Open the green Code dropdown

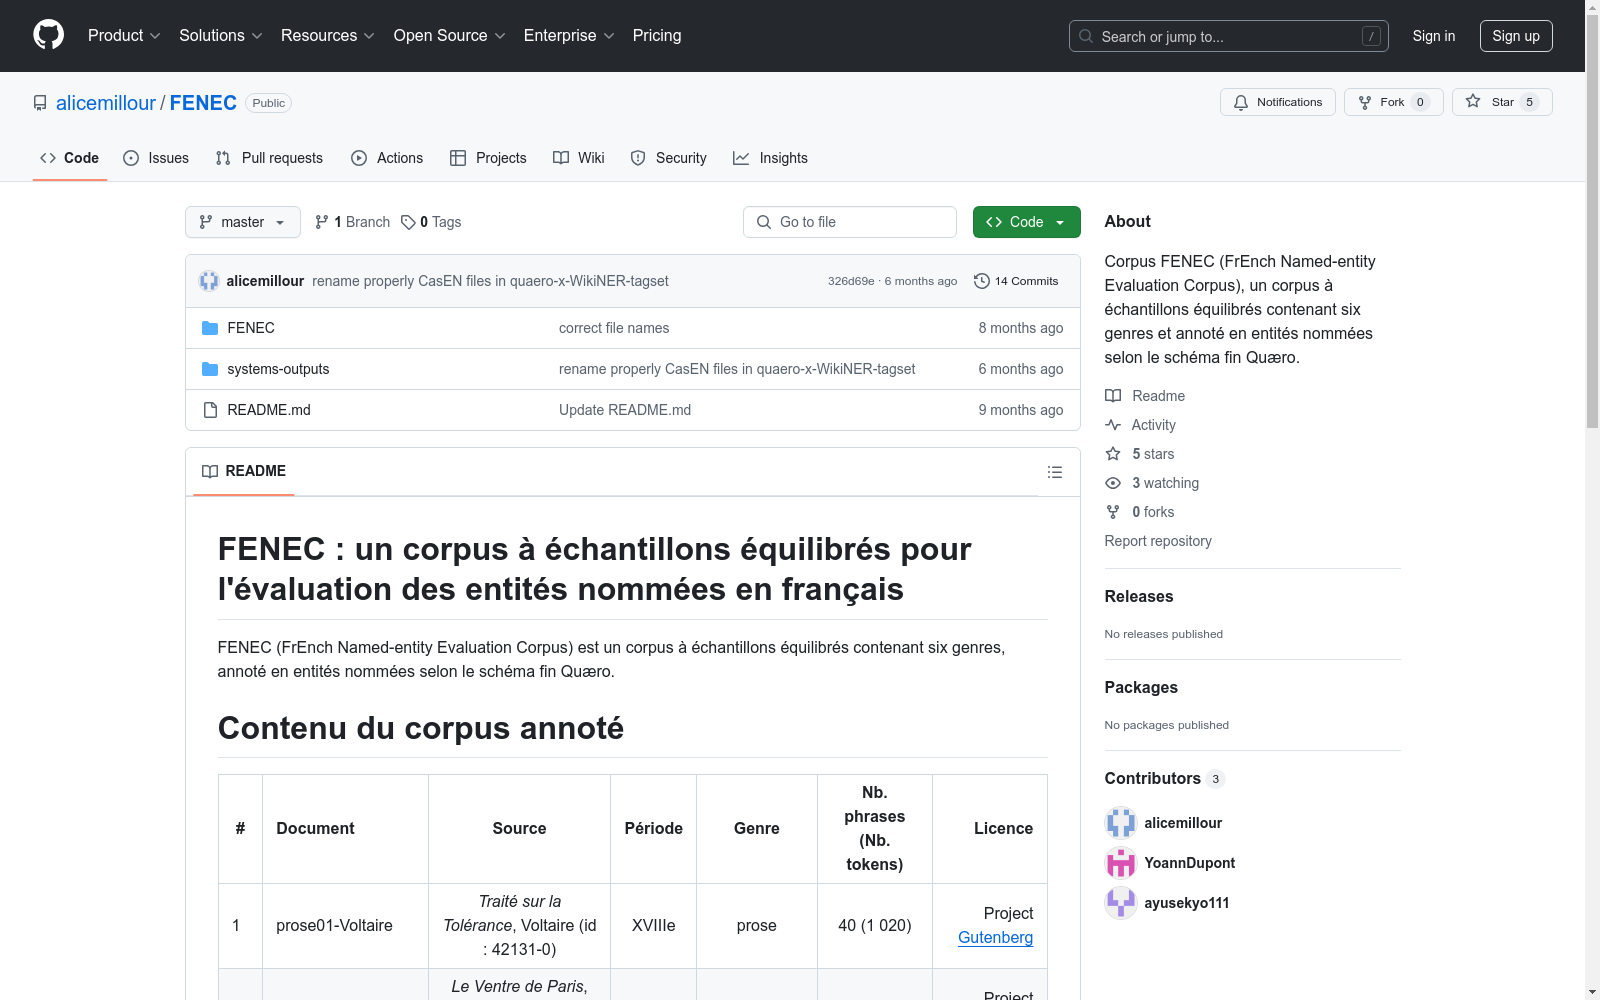(1026, 222)
